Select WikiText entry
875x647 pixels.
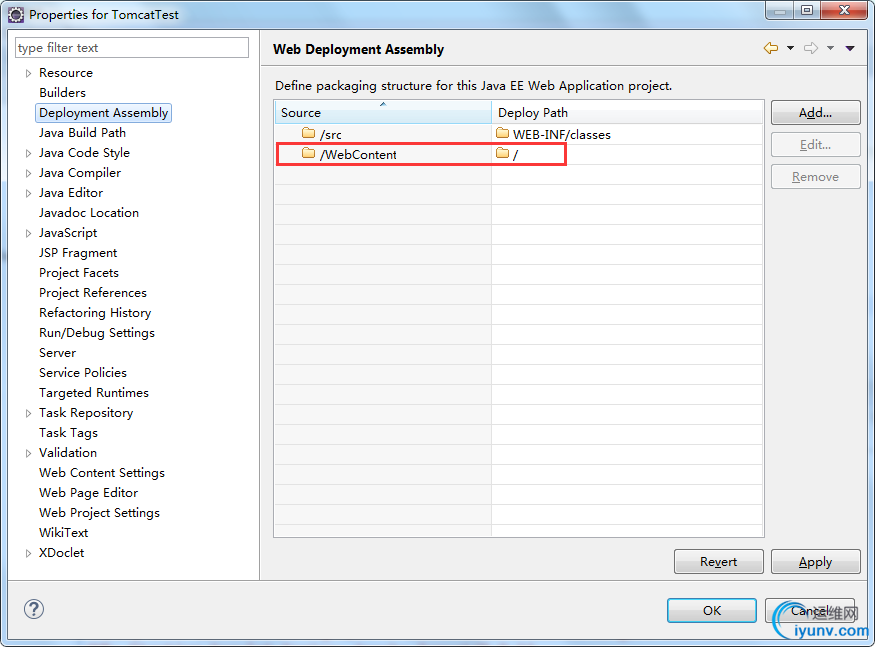64,533
